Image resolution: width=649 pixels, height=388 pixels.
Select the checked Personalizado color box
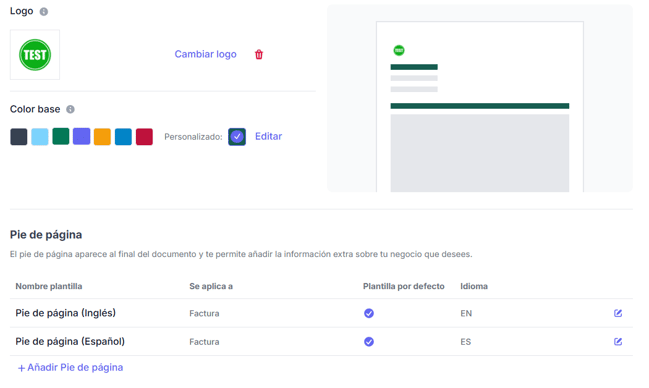tap(237, 137)
